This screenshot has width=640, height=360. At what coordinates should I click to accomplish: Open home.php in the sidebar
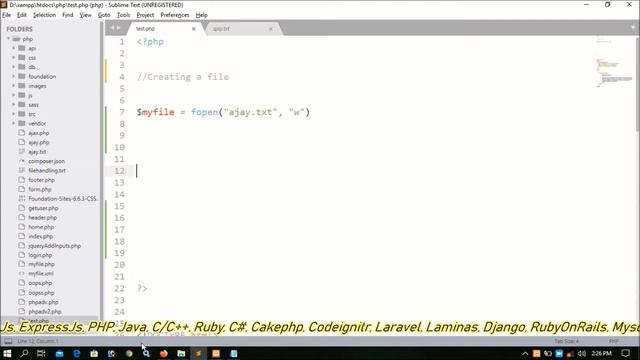tap(41, 227)
